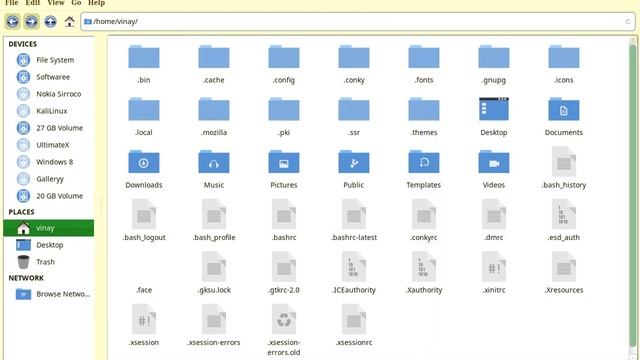Select the .xsession-errors.old file
640x360 pixels.
[284, 320]
